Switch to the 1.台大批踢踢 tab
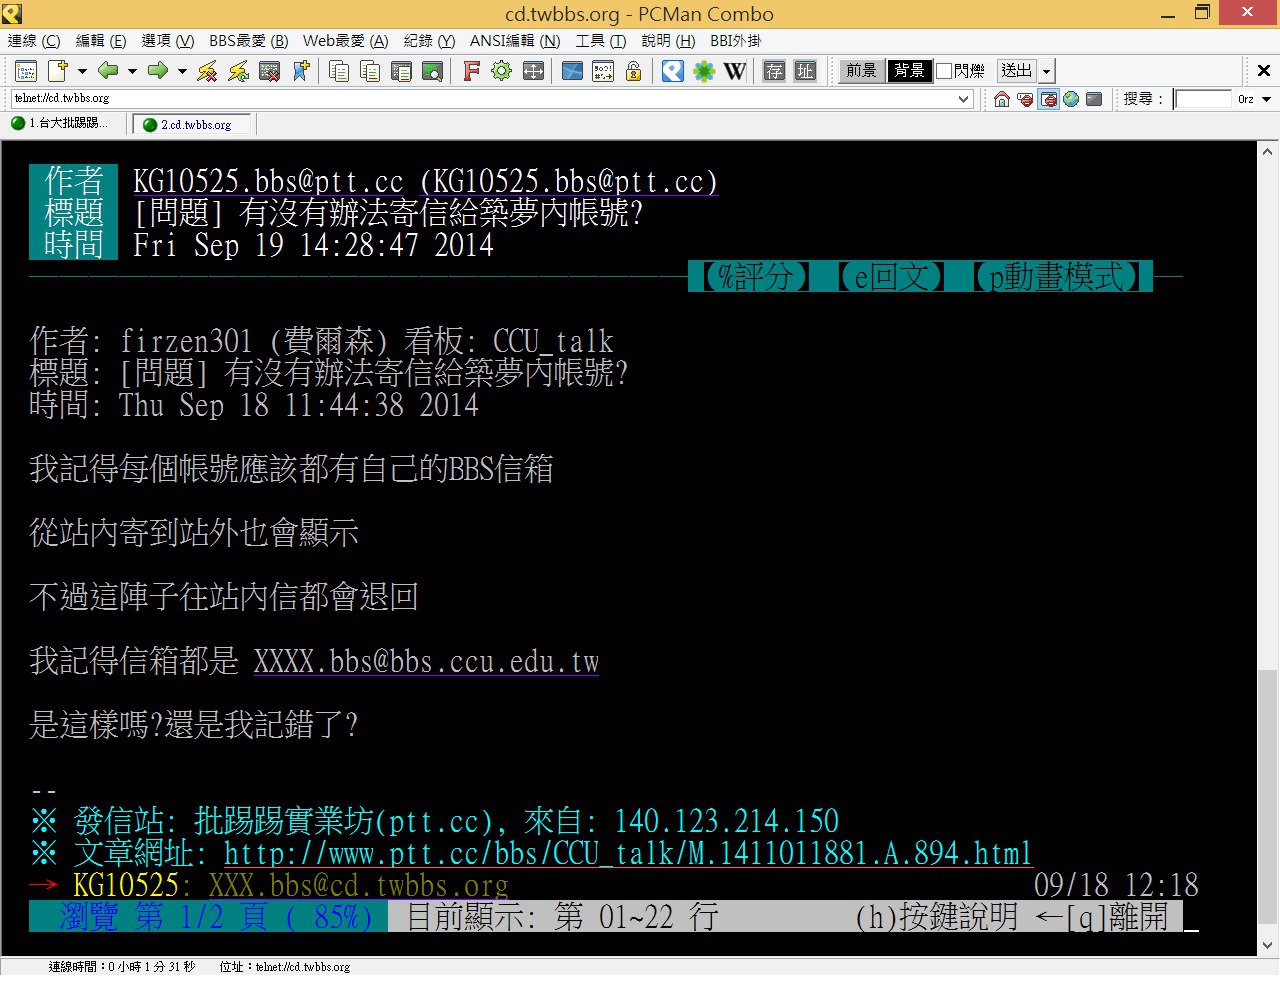 tap(65, 124)
